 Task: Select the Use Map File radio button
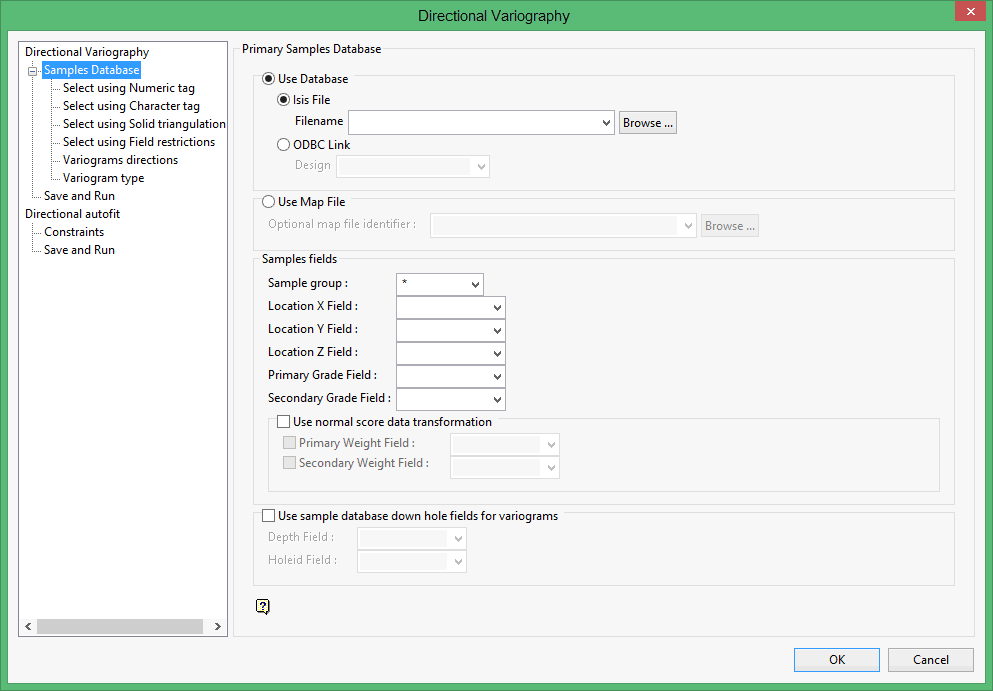pos(268,202)
